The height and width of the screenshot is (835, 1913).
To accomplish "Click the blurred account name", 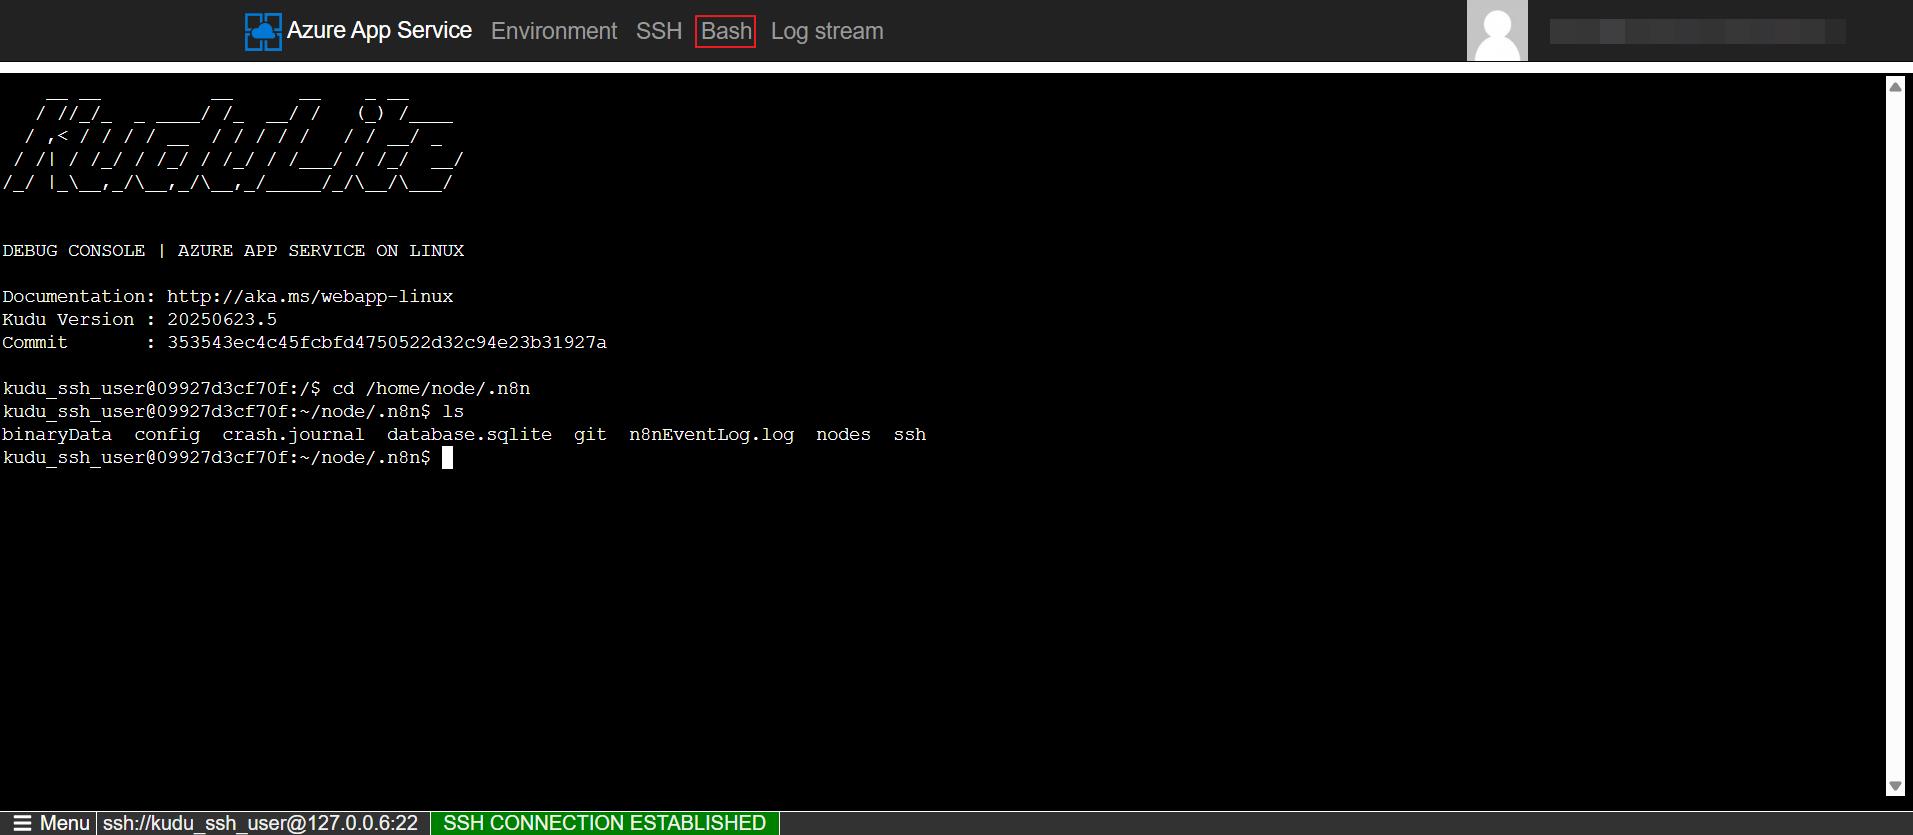I will 1697,31.
